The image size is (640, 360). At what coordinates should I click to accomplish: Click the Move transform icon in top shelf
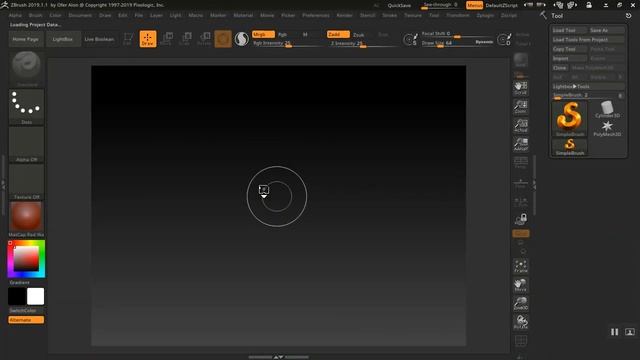coord(166,39)
